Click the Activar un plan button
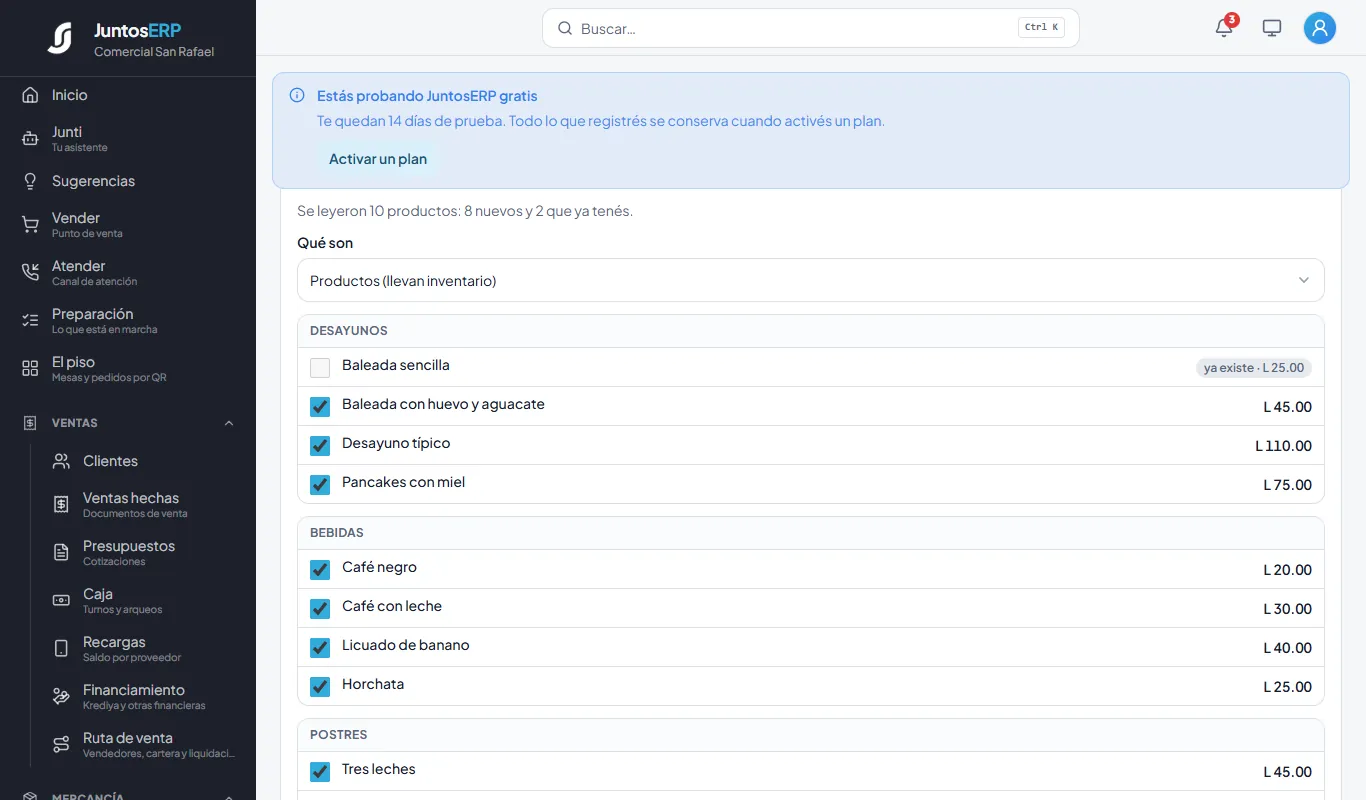The width and height of the screenshot is (1366, 800). (x=378, y=159)
